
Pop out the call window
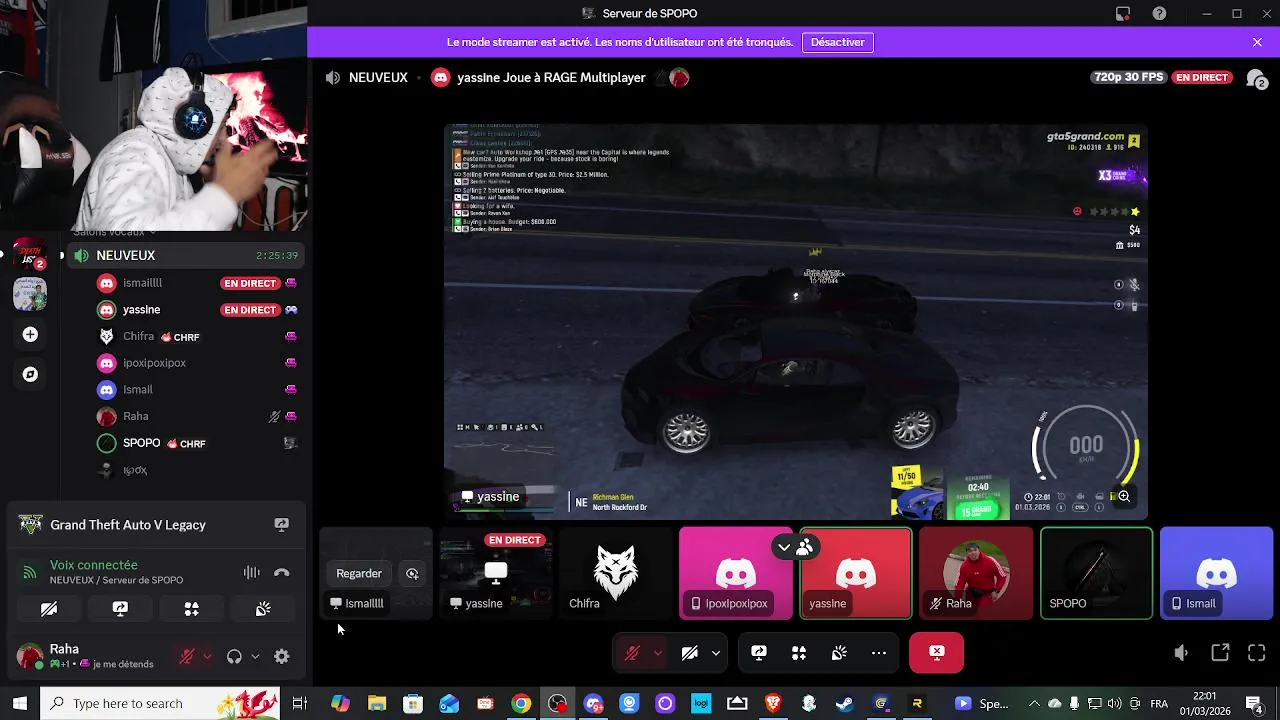point(1220,653)
